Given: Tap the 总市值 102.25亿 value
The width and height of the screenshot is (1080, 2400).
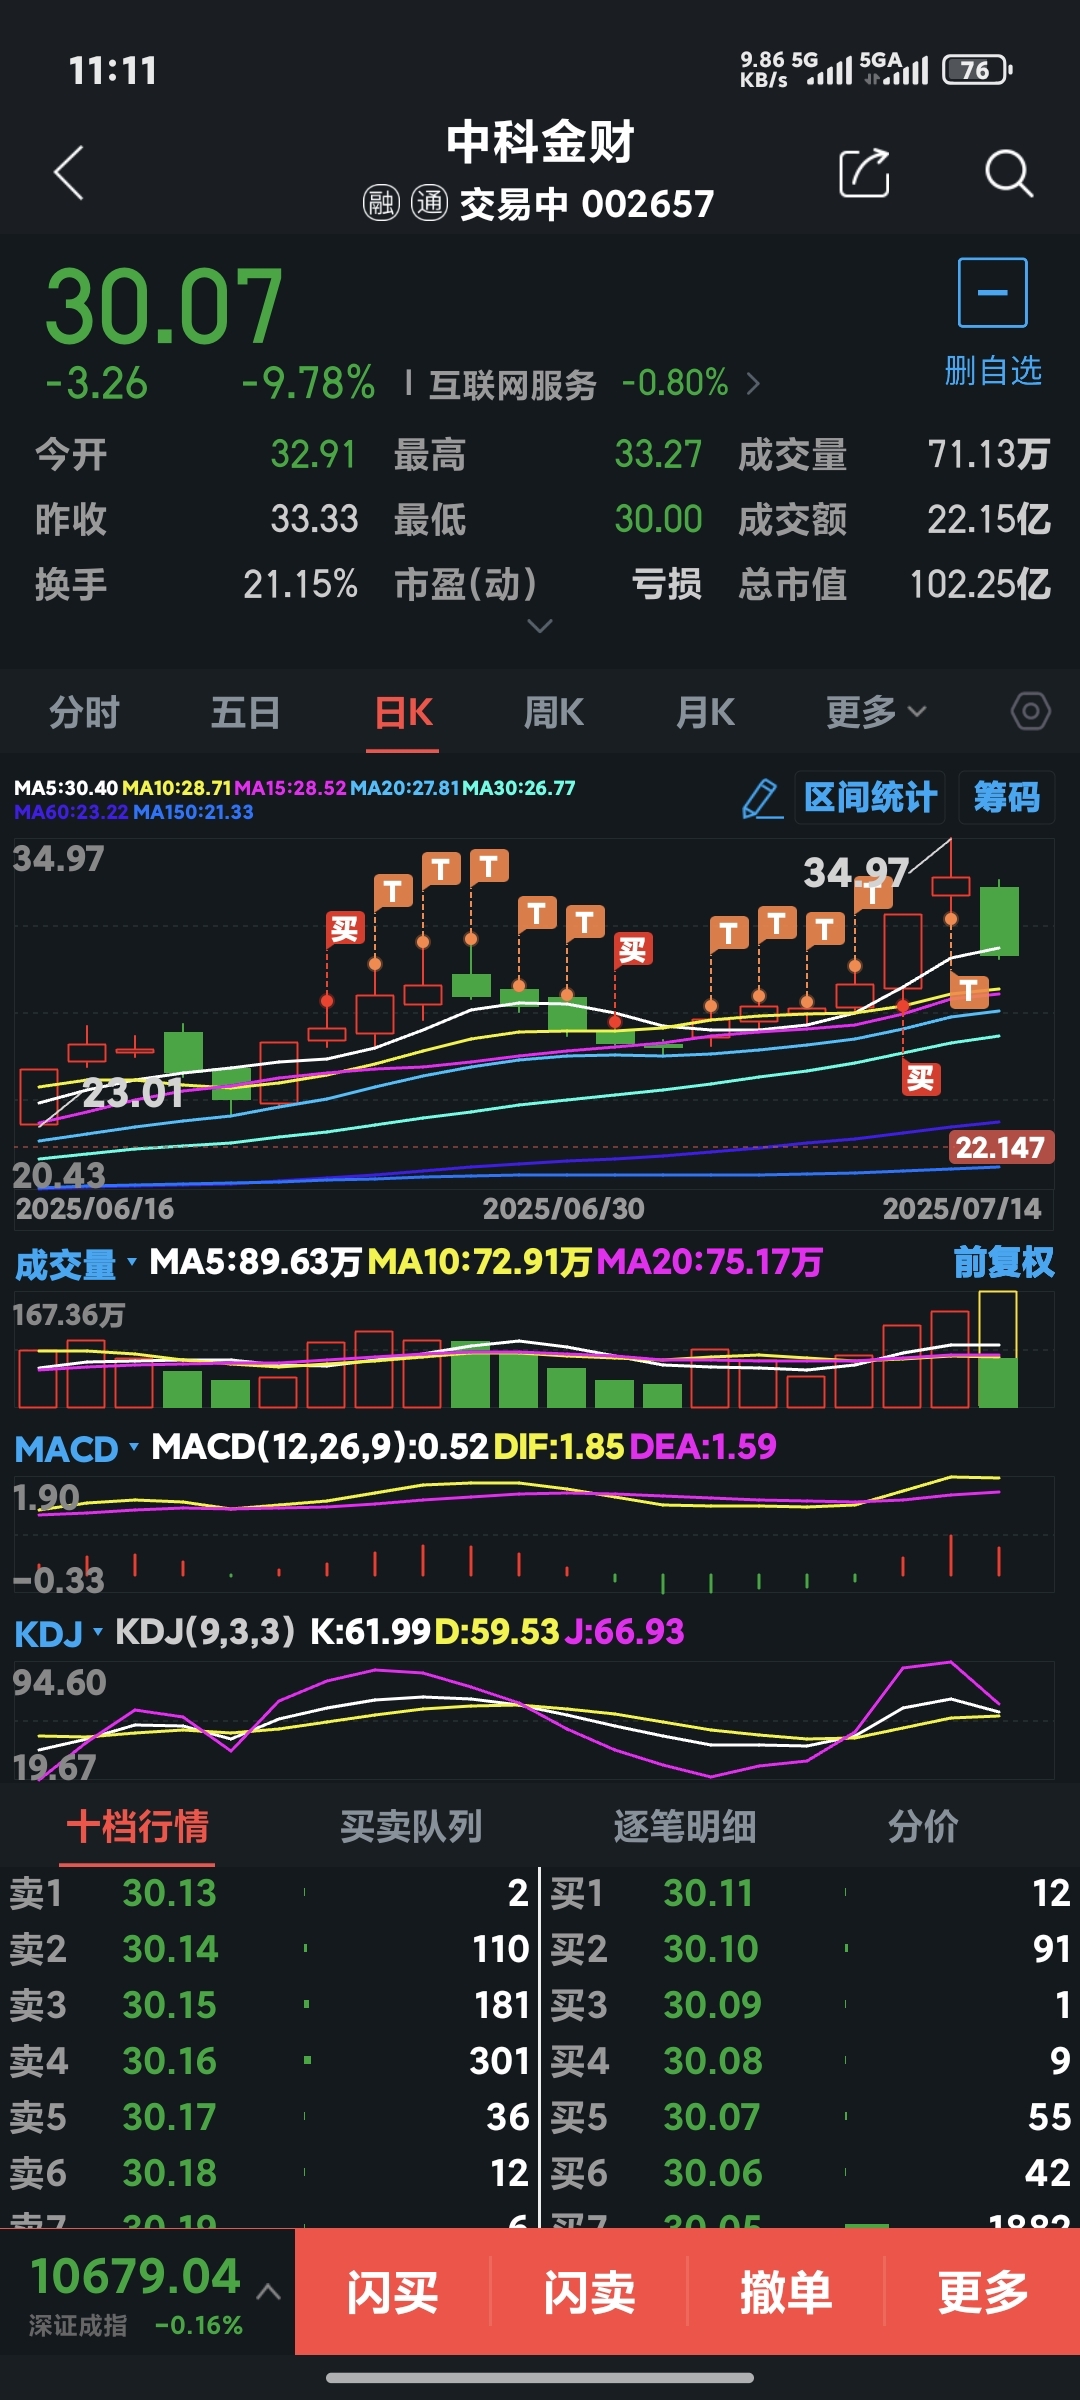Looking at the screenshot, I should (979, 584).
